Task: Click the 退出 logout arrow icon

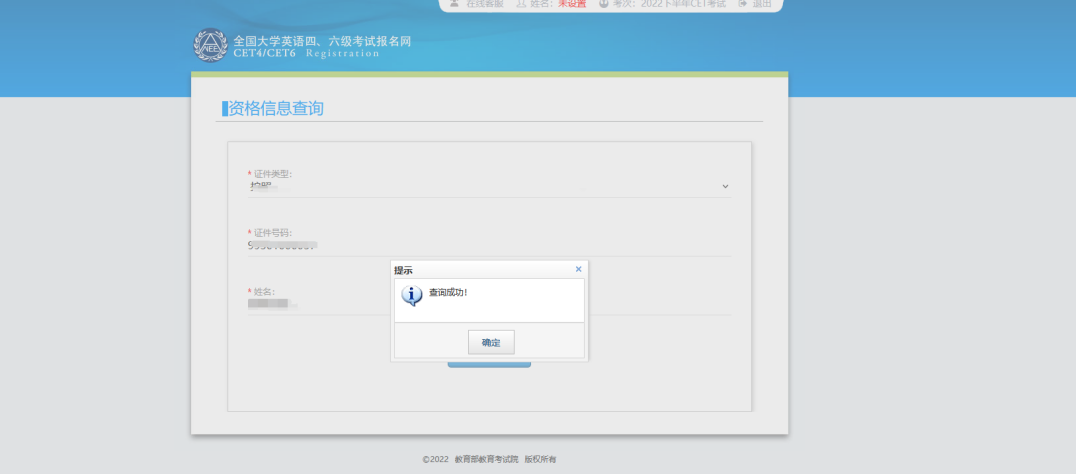Action: tap(743, 4)
